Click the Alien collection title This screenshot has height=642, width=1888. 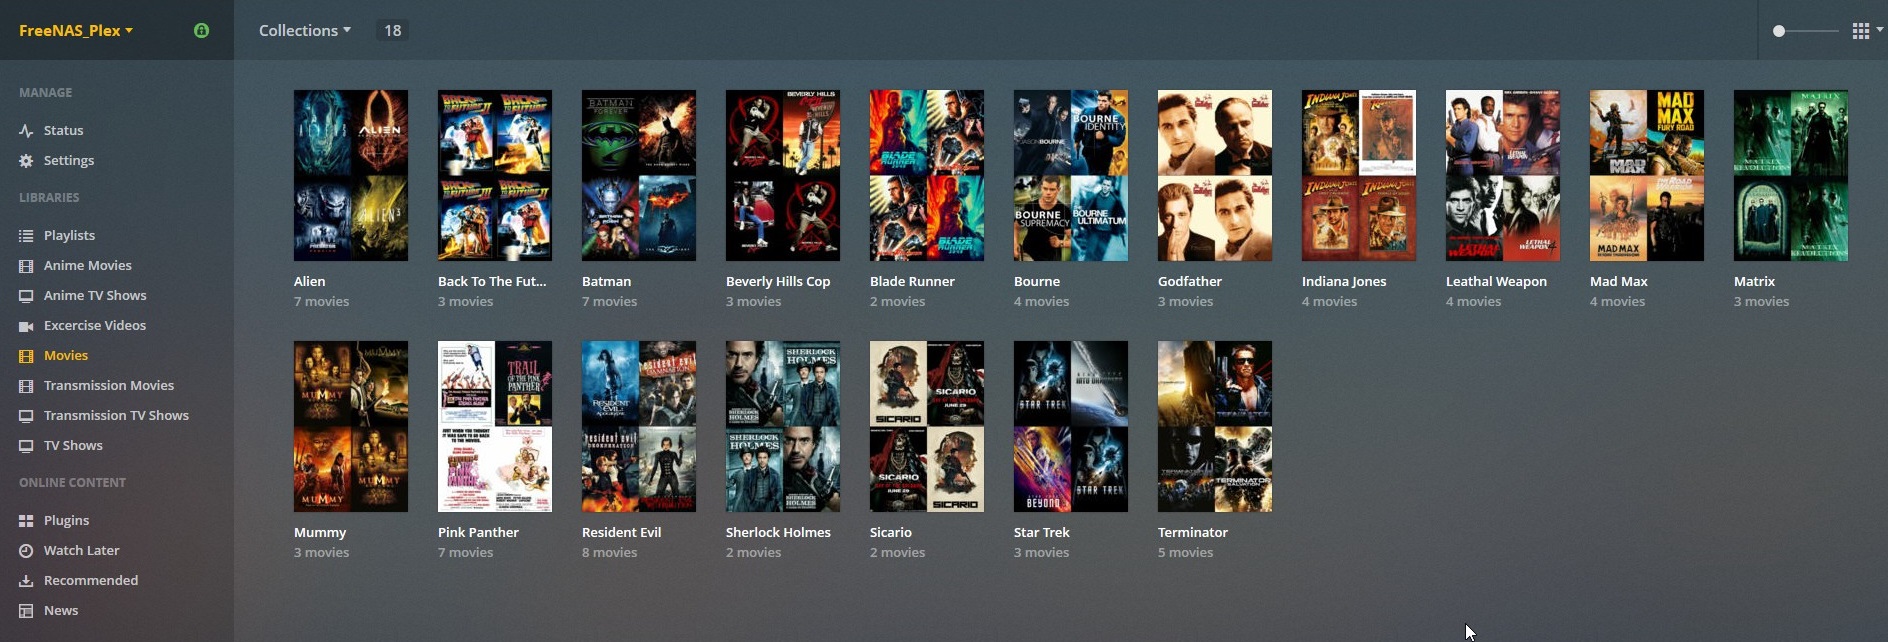(x=310, y=281)
